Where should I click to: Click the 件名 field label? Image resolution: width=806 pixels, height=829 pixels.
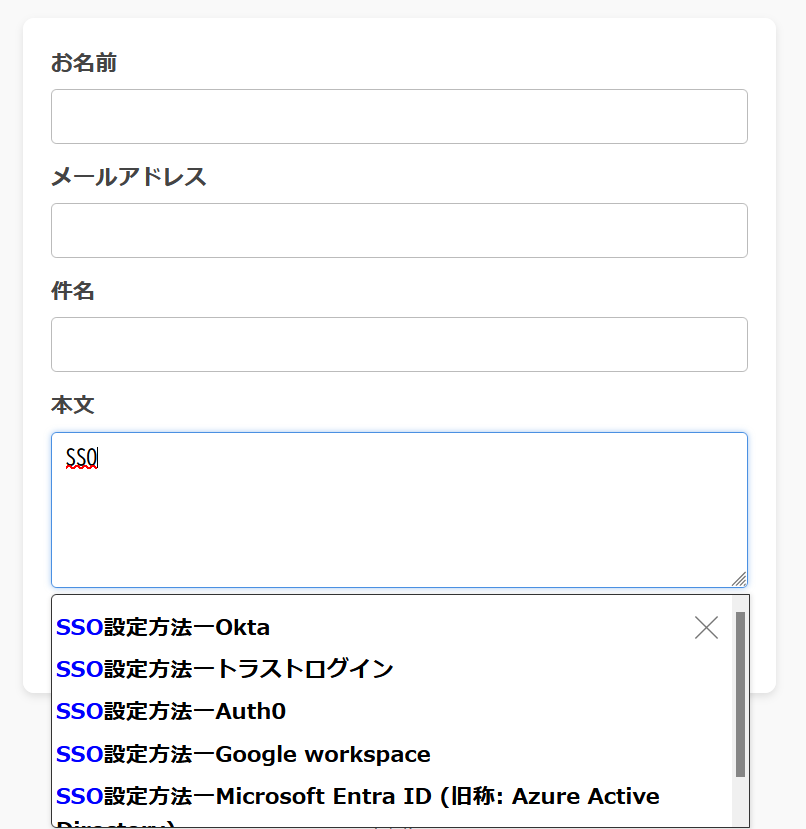73,291
